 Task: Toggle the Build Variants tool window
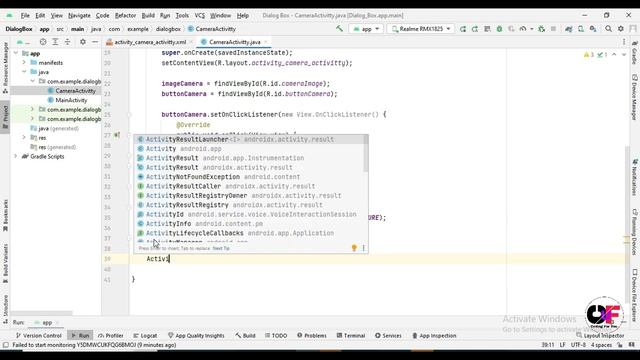point(5,264)
